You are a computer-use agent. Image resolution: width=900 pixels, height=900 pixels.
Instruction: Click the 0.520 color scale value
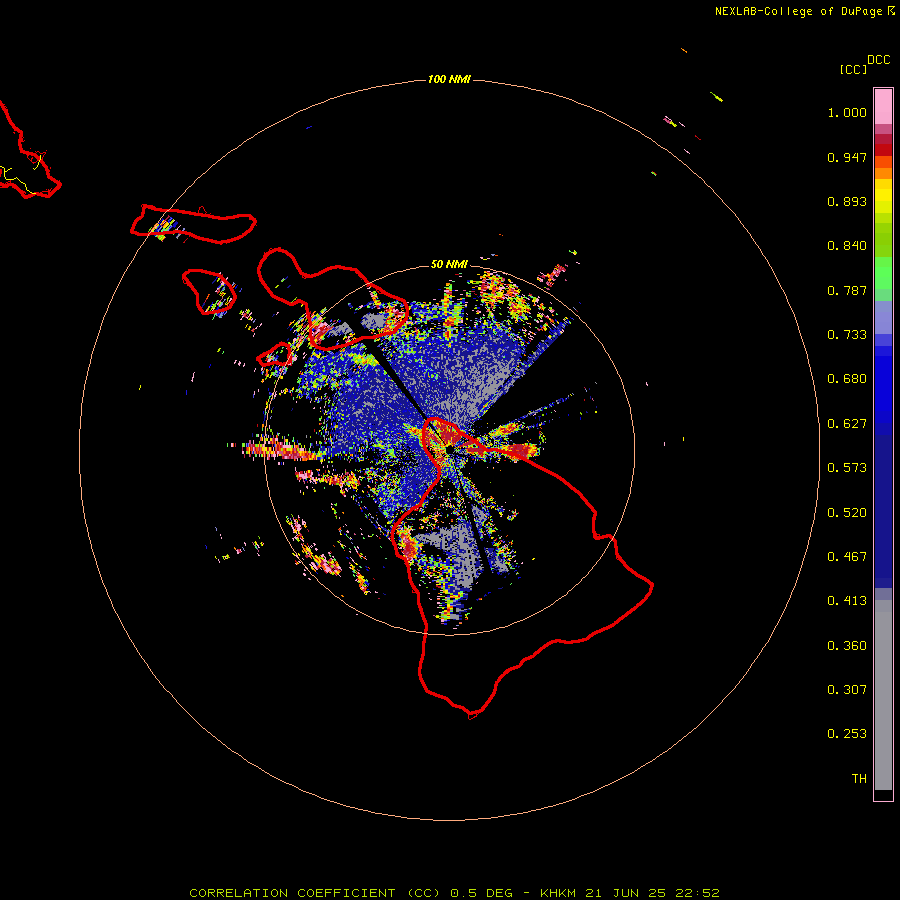point(847,513)
